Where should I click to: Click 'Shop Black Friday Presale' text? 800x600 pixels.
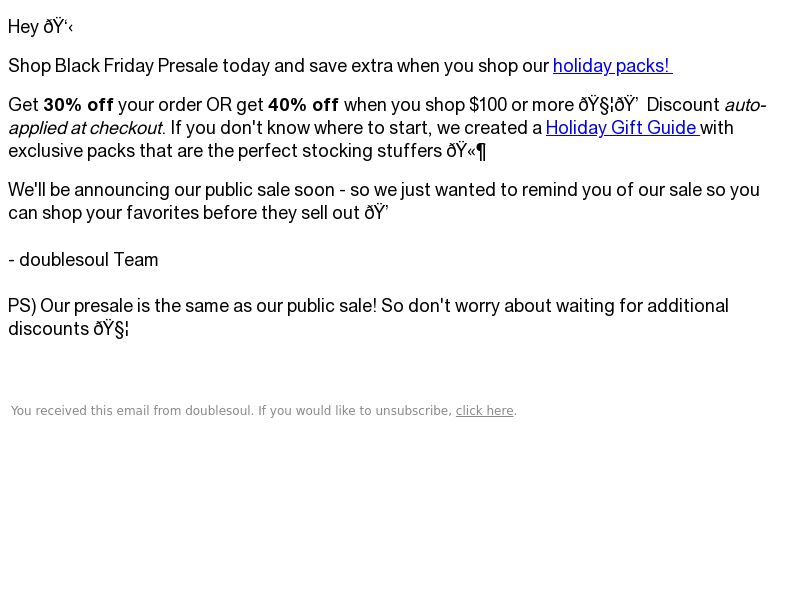coord(113,66)
